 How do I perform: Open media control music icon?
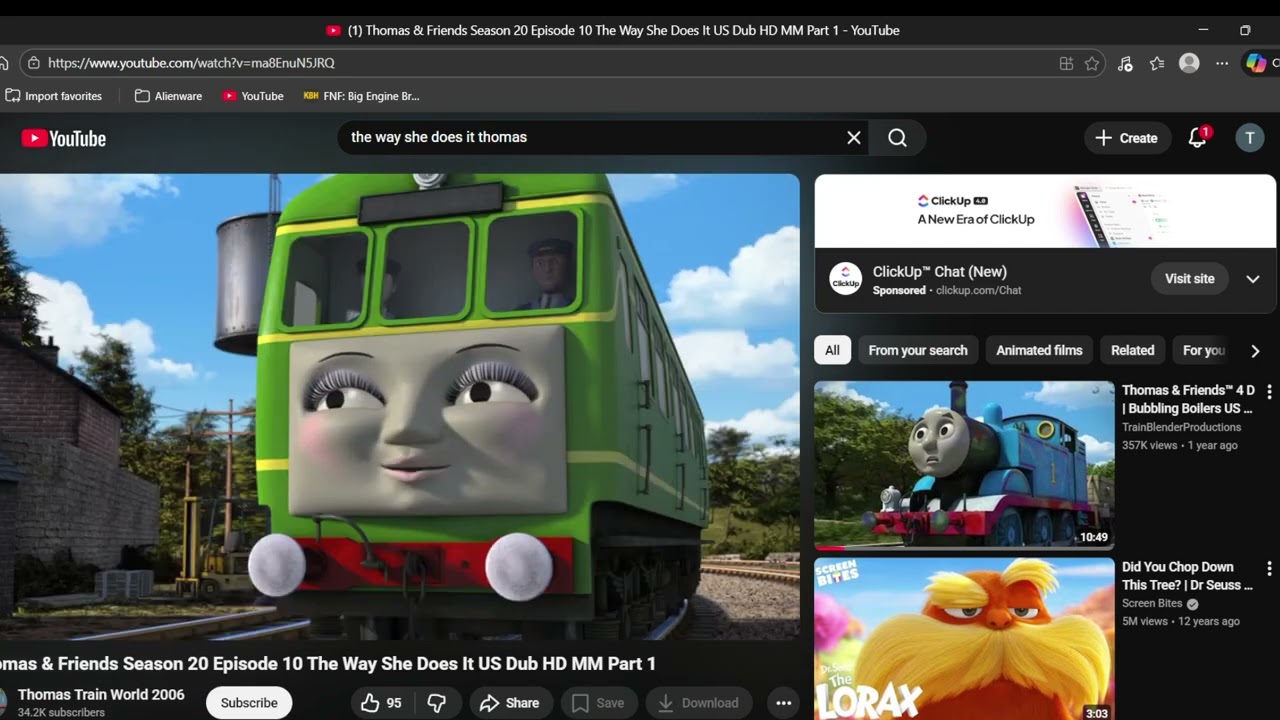pyautogui.click(x=1125, y=63)
